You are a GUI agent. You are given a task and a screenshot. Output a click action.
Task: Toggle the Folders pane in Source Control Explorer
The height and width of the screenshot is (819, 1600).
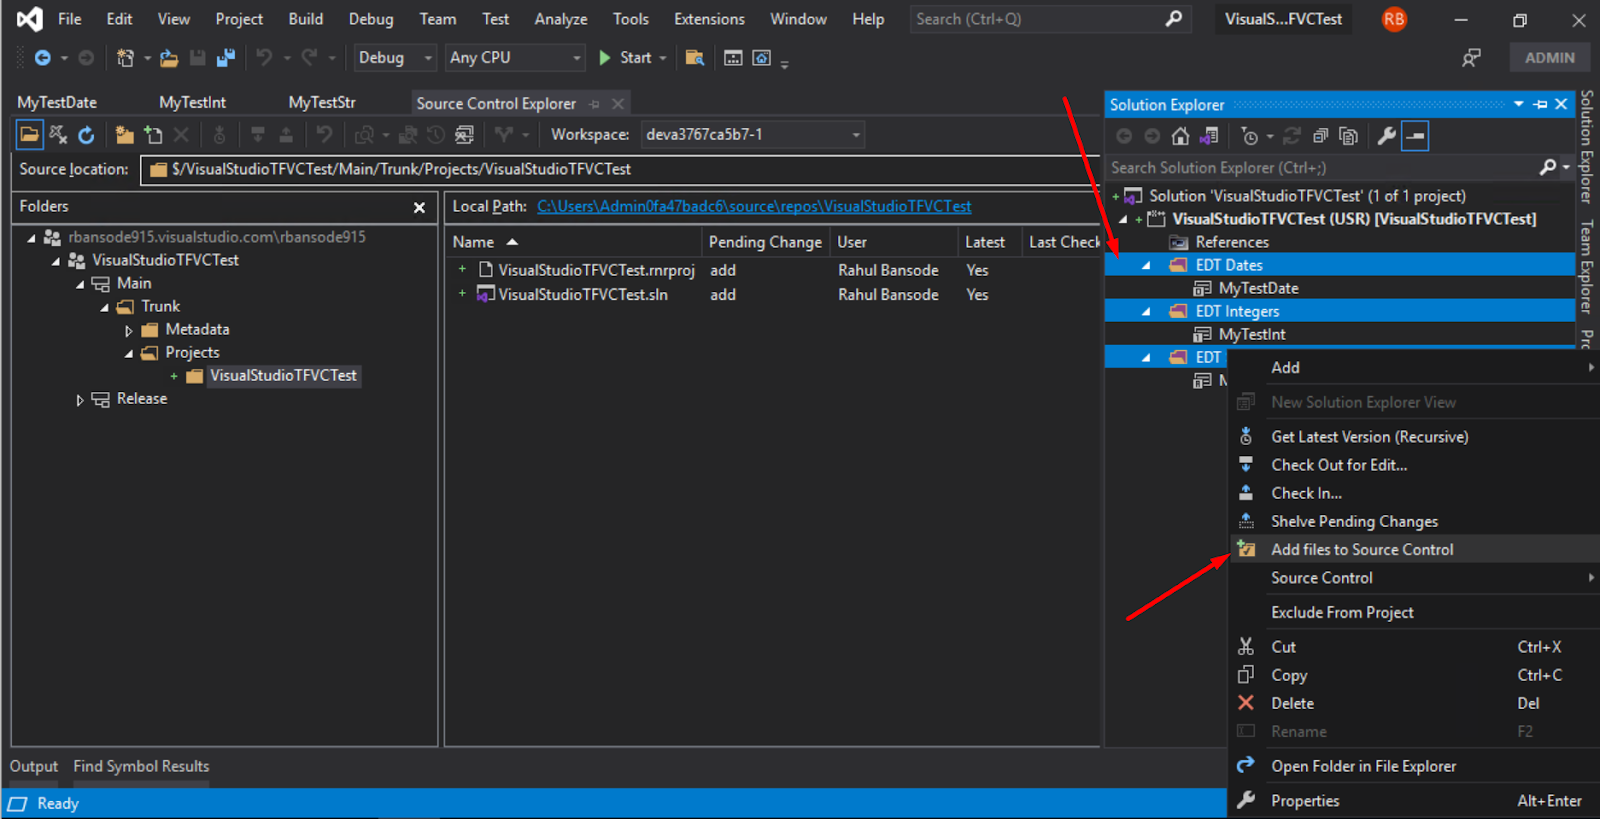point(29,134)
